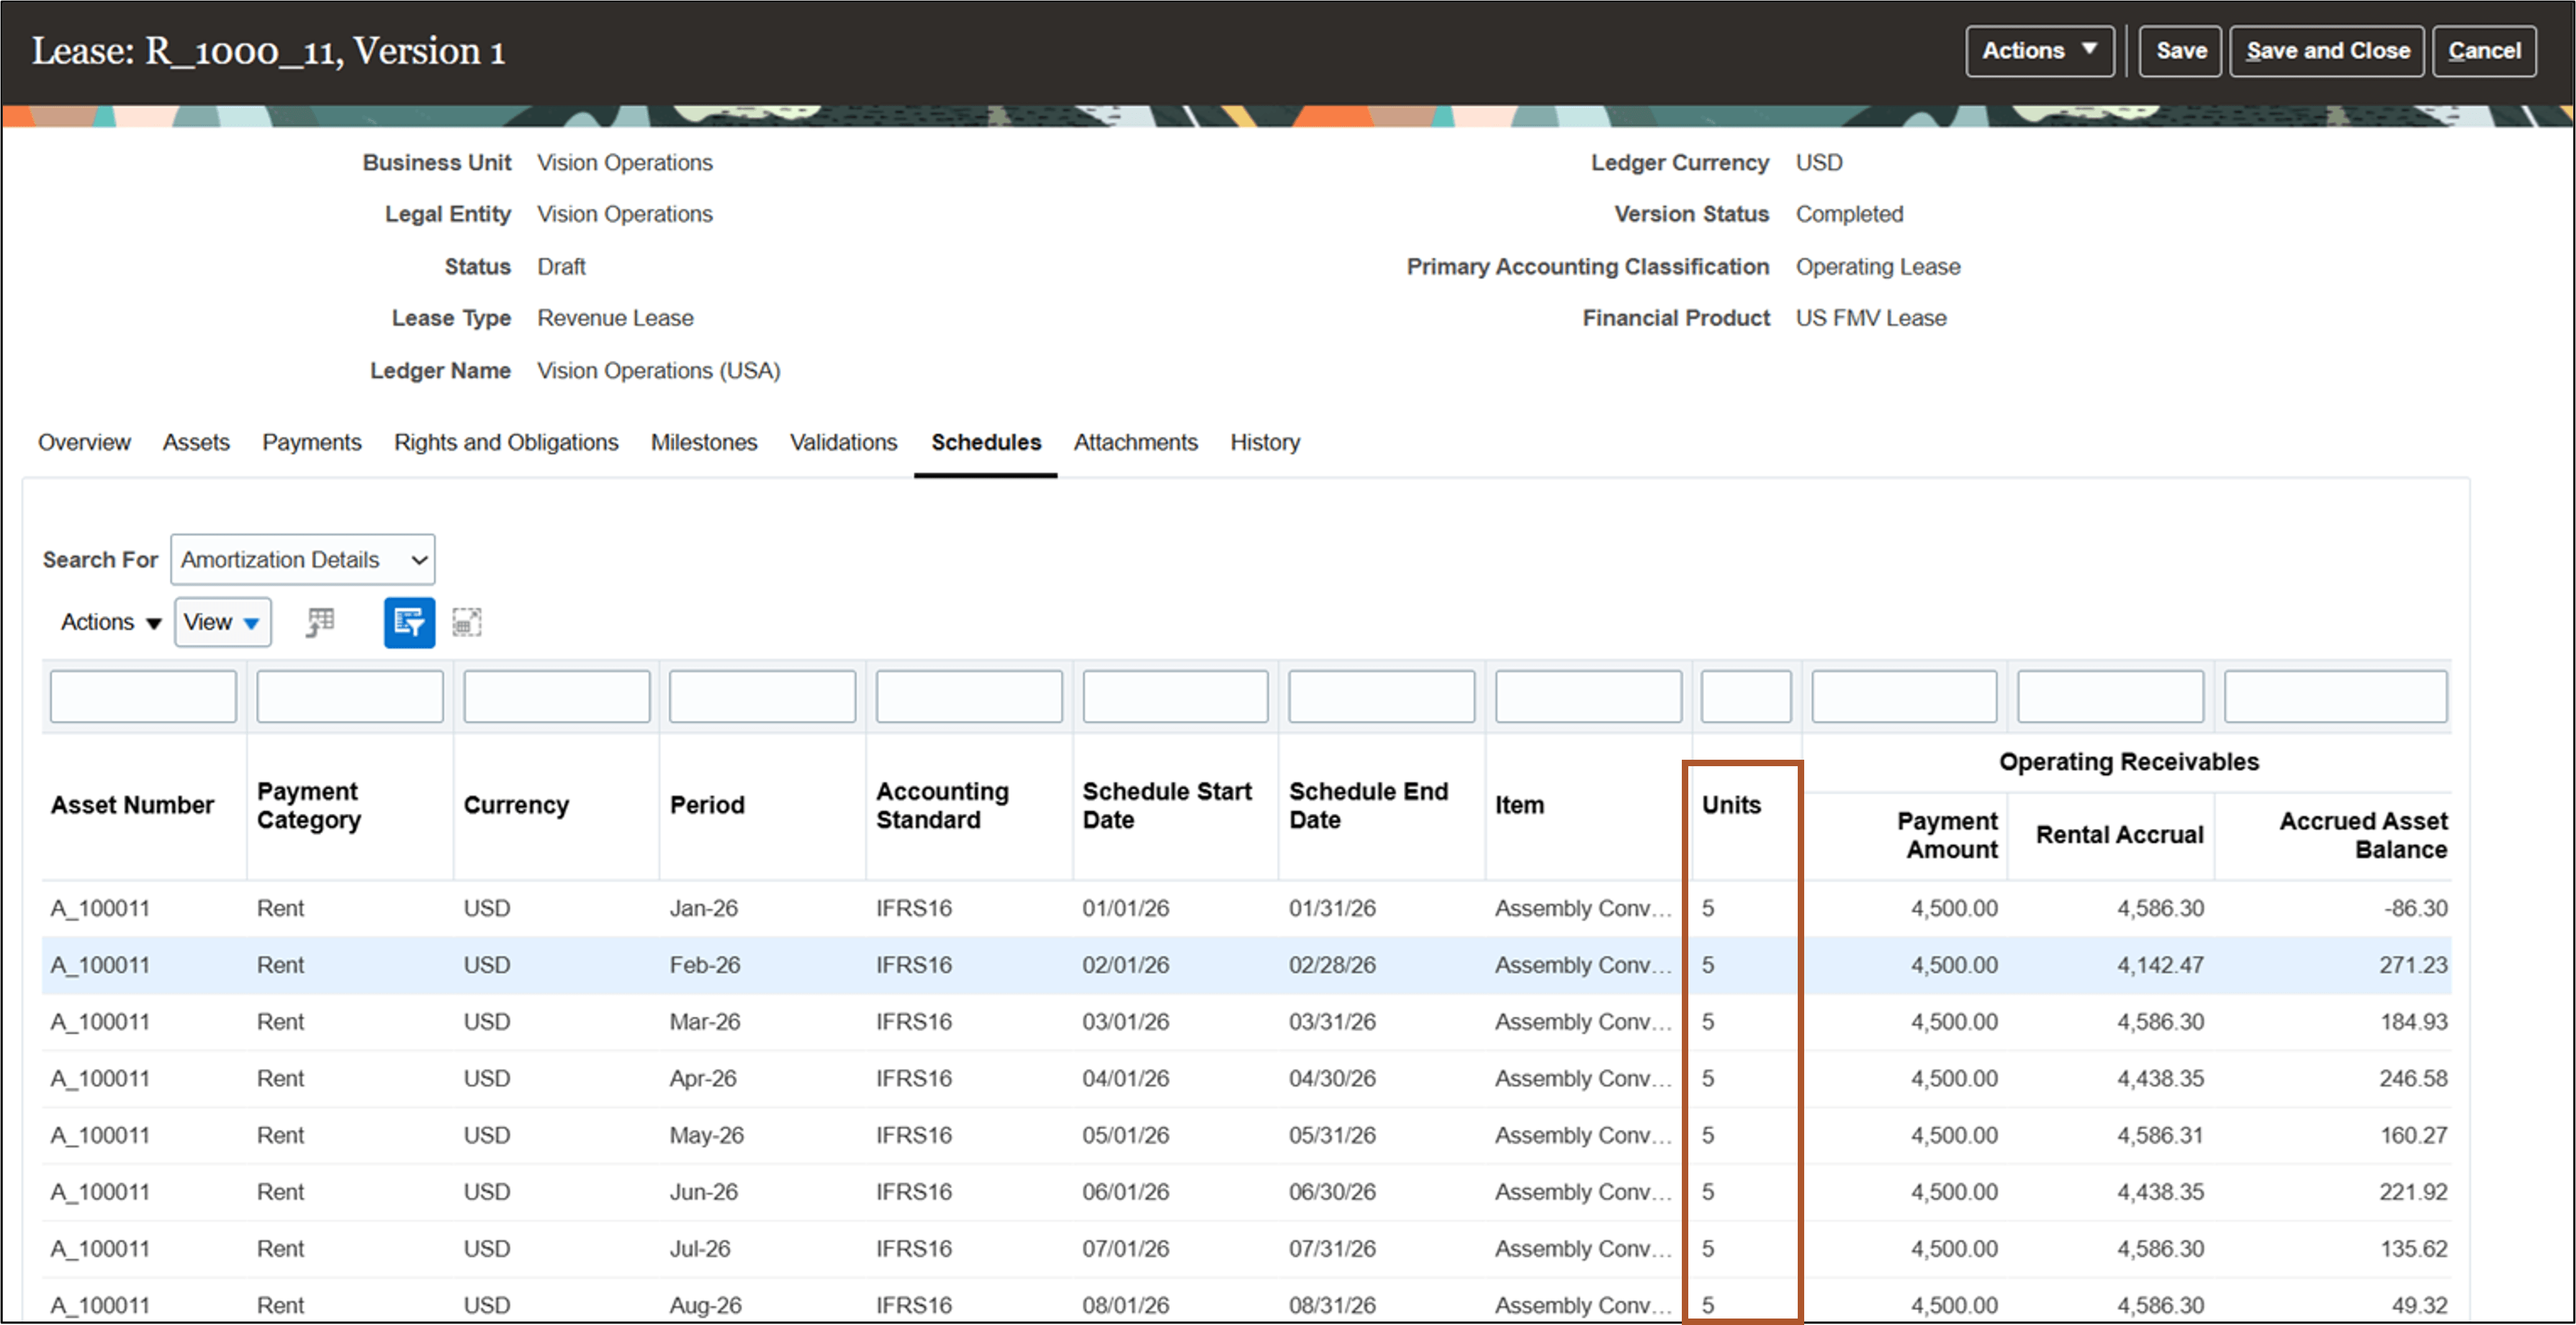The image size is (2576, 1325).
Task: Click the Operating Receivables group header
Action: point(2128,762)
